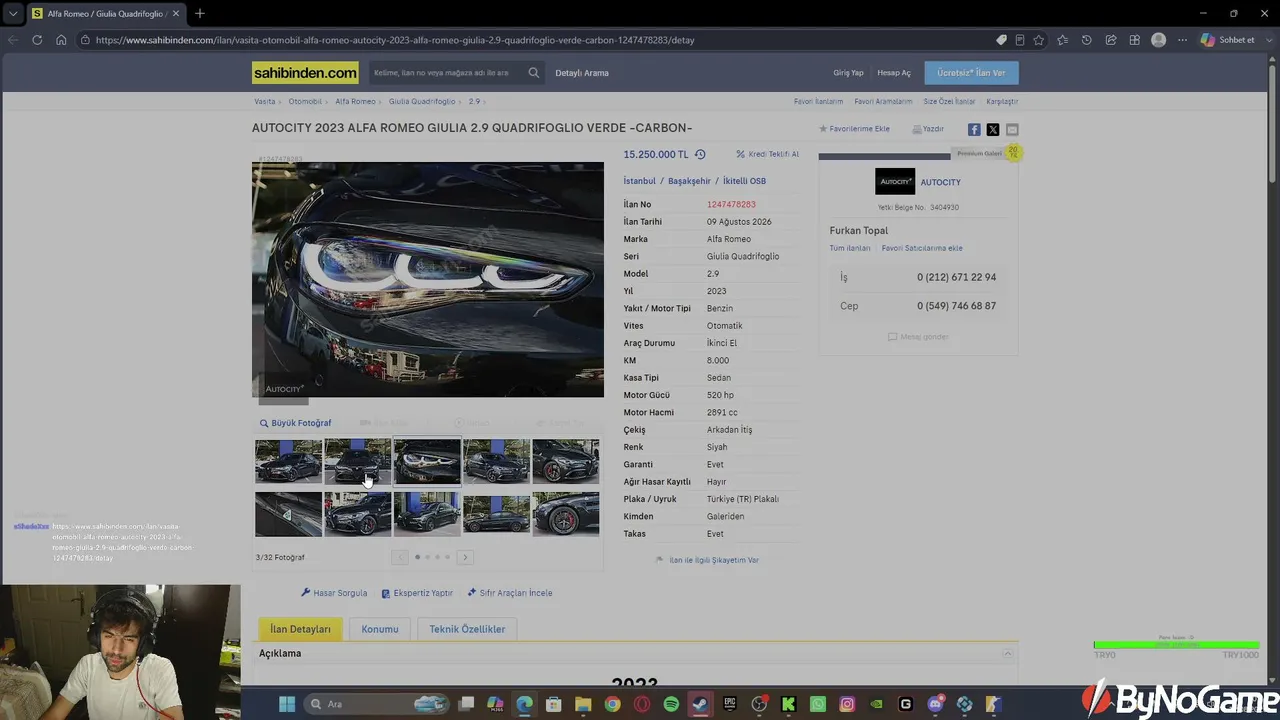
Task: Reload the page with the refresh icon
Action: [37, 40]
